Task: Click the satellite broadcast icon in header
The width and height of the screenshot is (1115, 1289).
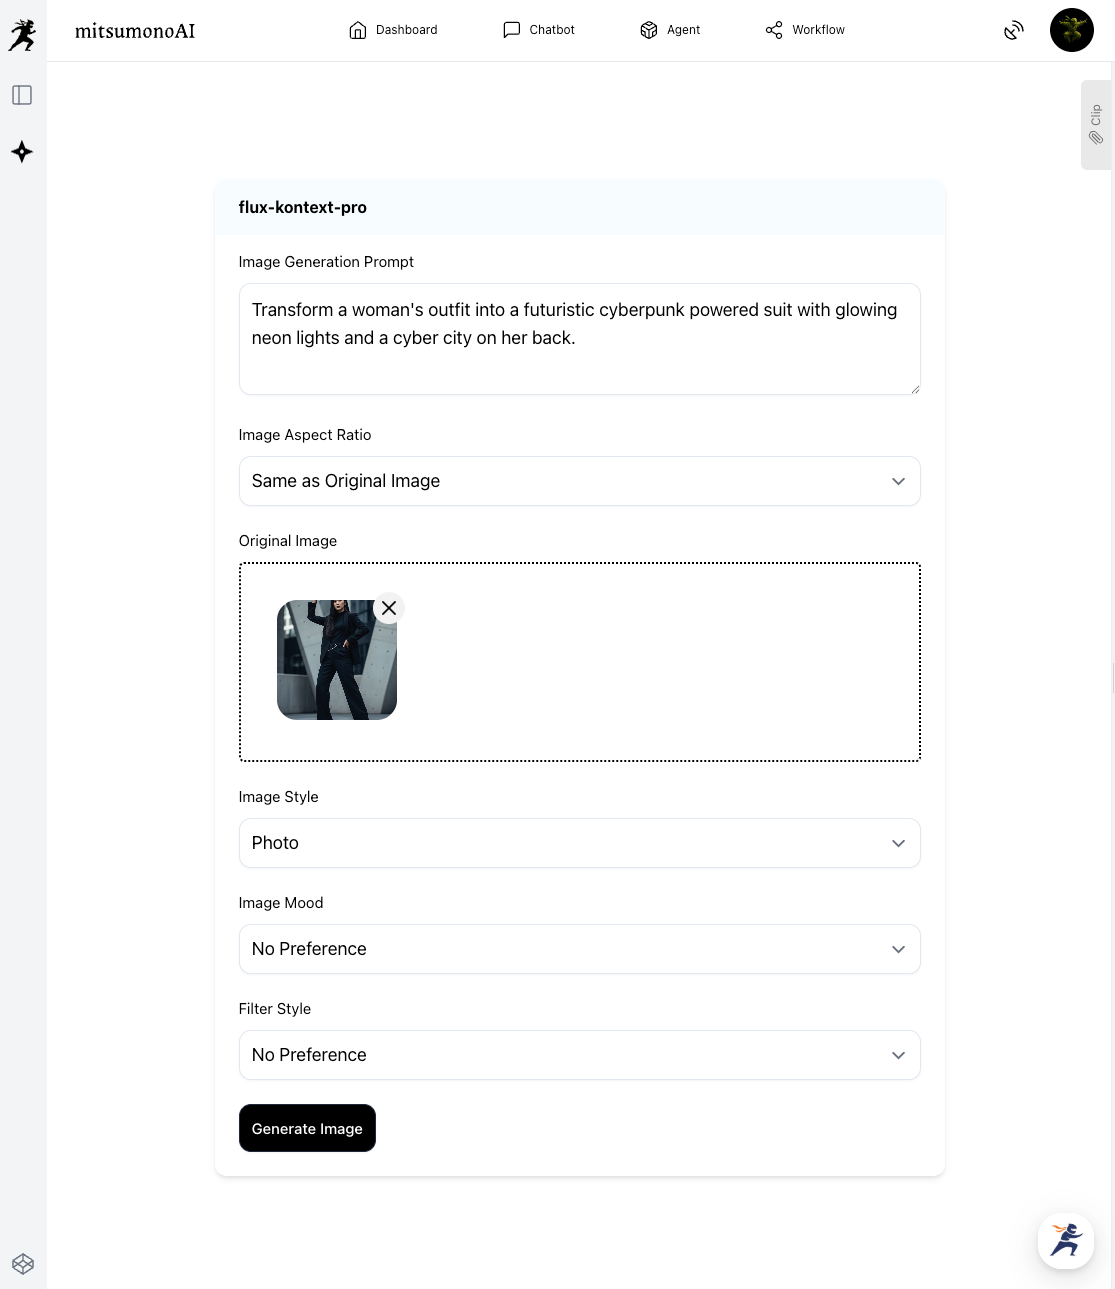Action: (x=1014, y=30)
